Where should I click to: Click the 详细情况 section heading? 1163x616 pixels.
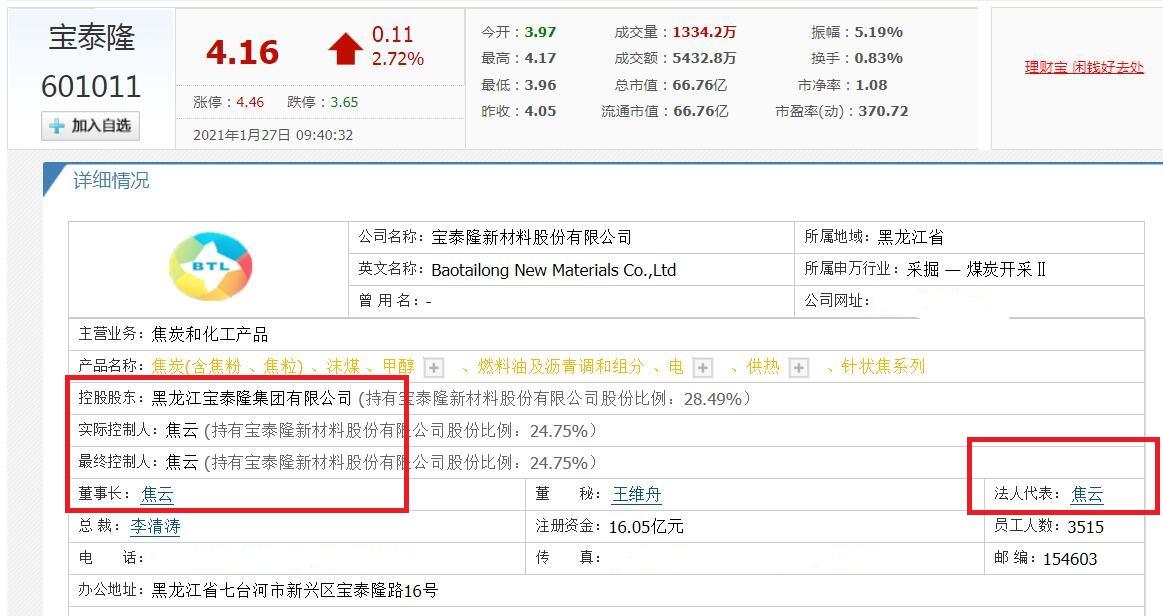pyautogui.click(x=111, y=180)
